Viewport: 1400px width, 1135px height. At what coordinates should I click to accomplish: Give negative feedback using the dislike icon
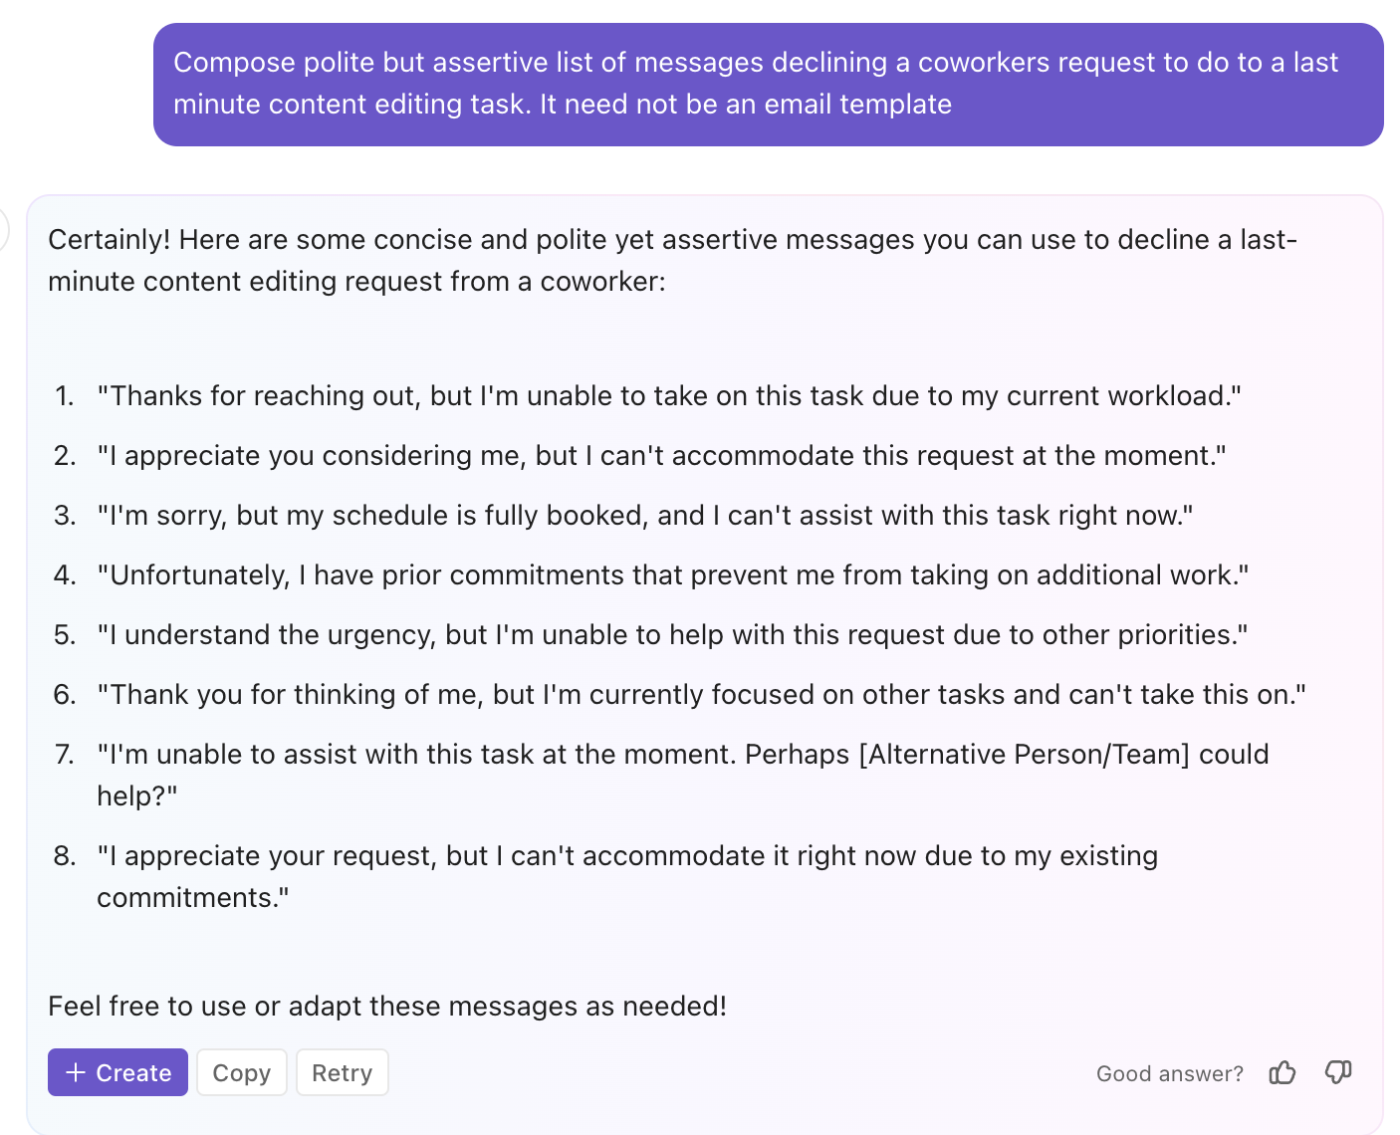[x=1338, y=1072]
